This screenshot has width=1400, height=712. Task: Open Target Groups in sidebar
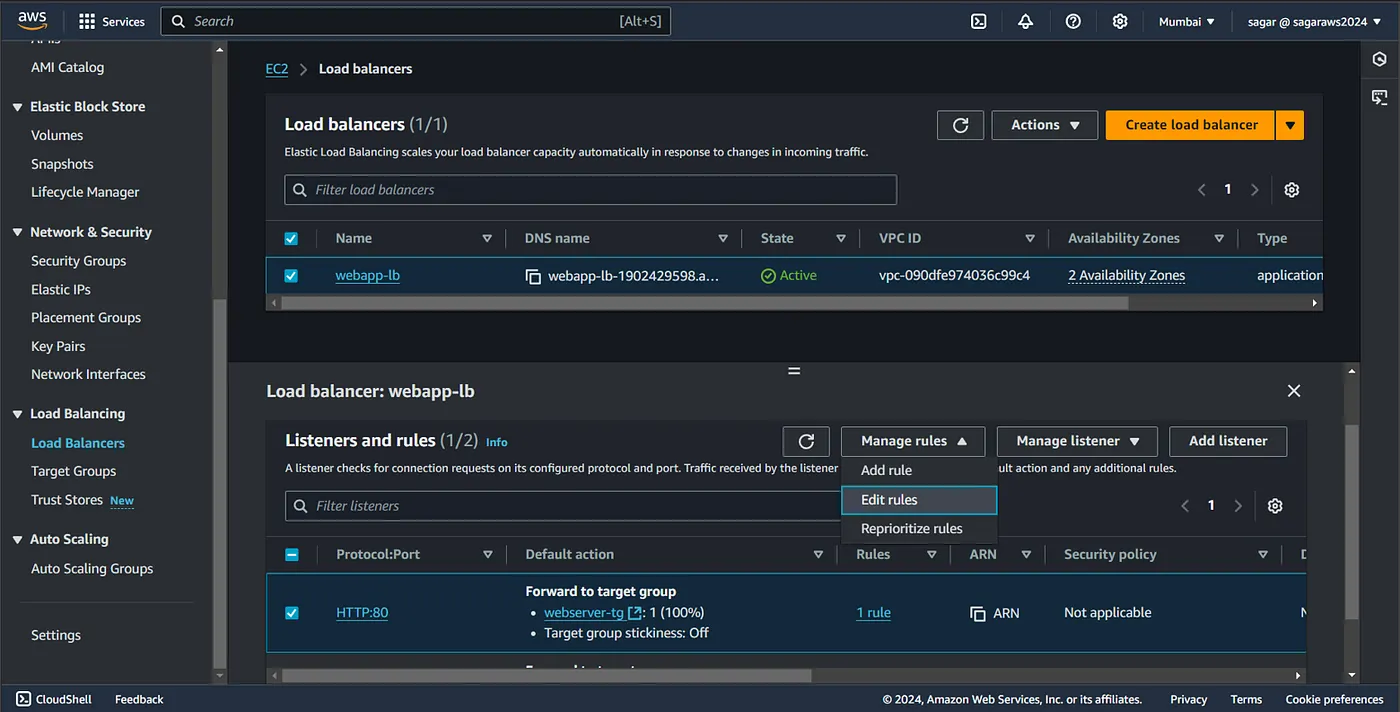click(73, 471)
